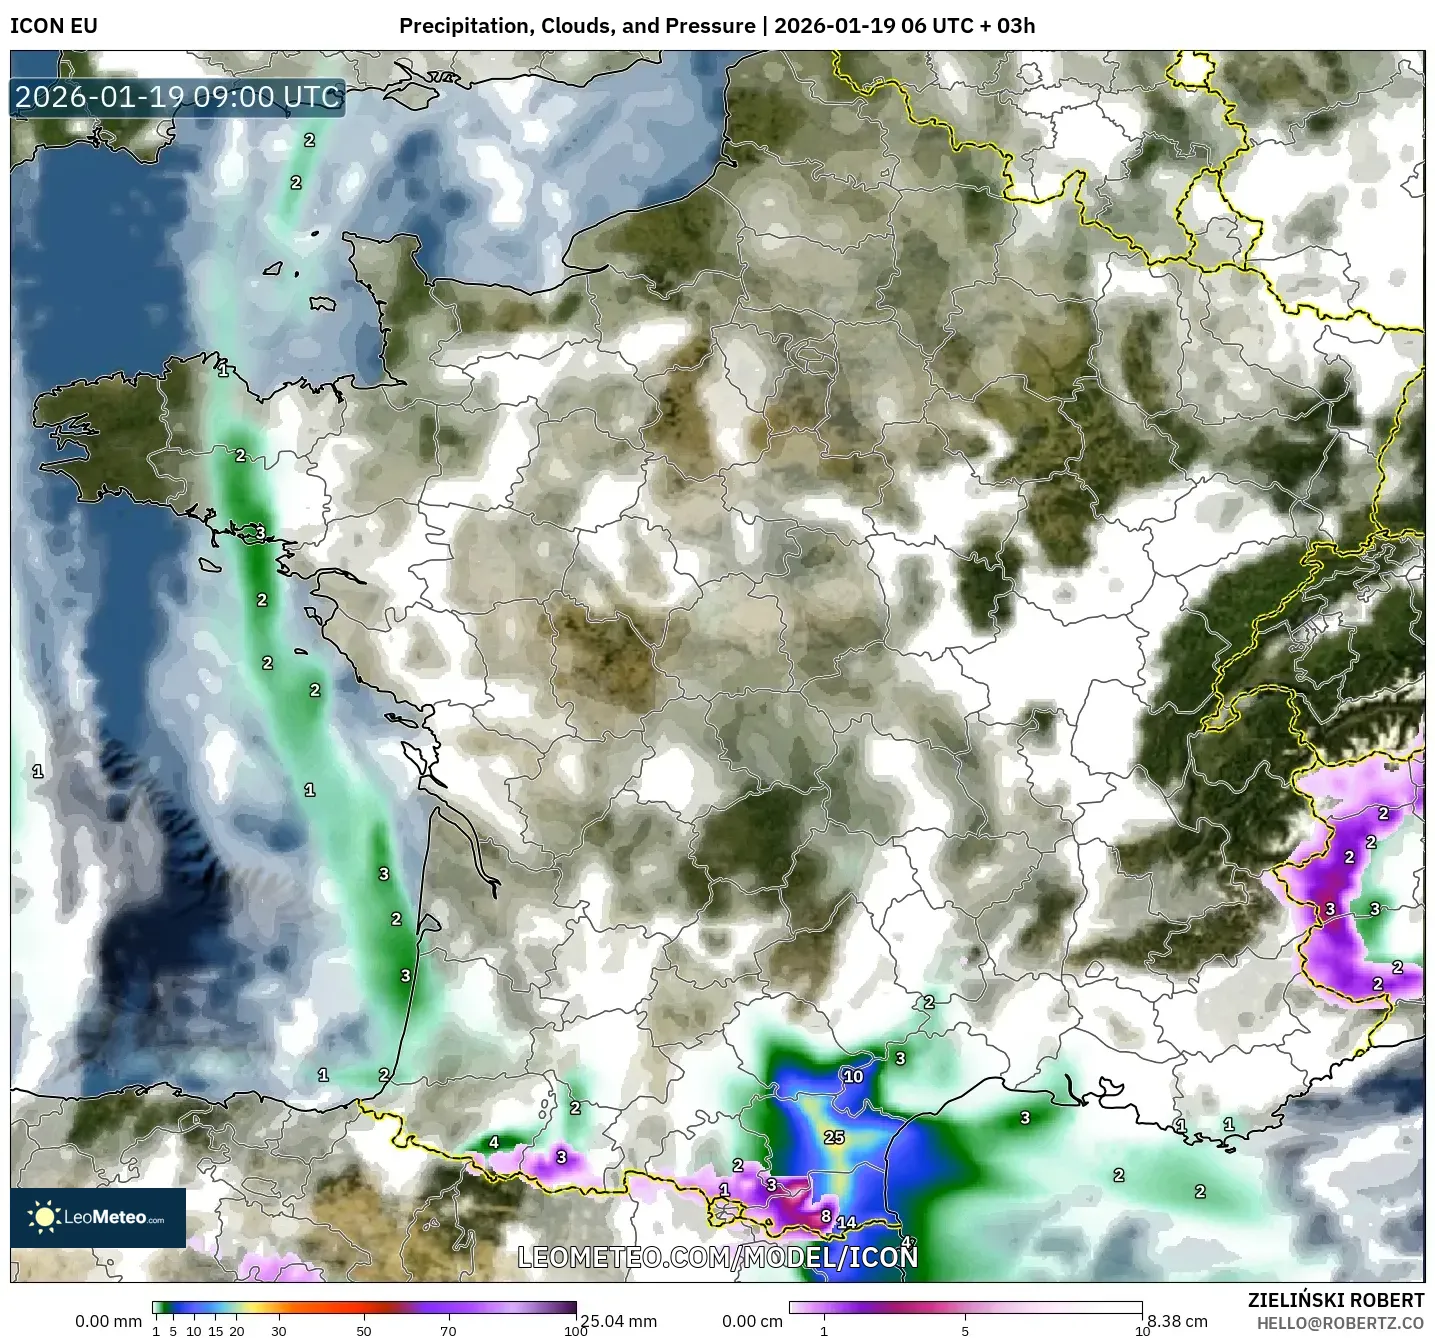The image size is (1435, 1338).
Task: Select the snow value "3" marker in Alps
Action: tap(1329, 911)
